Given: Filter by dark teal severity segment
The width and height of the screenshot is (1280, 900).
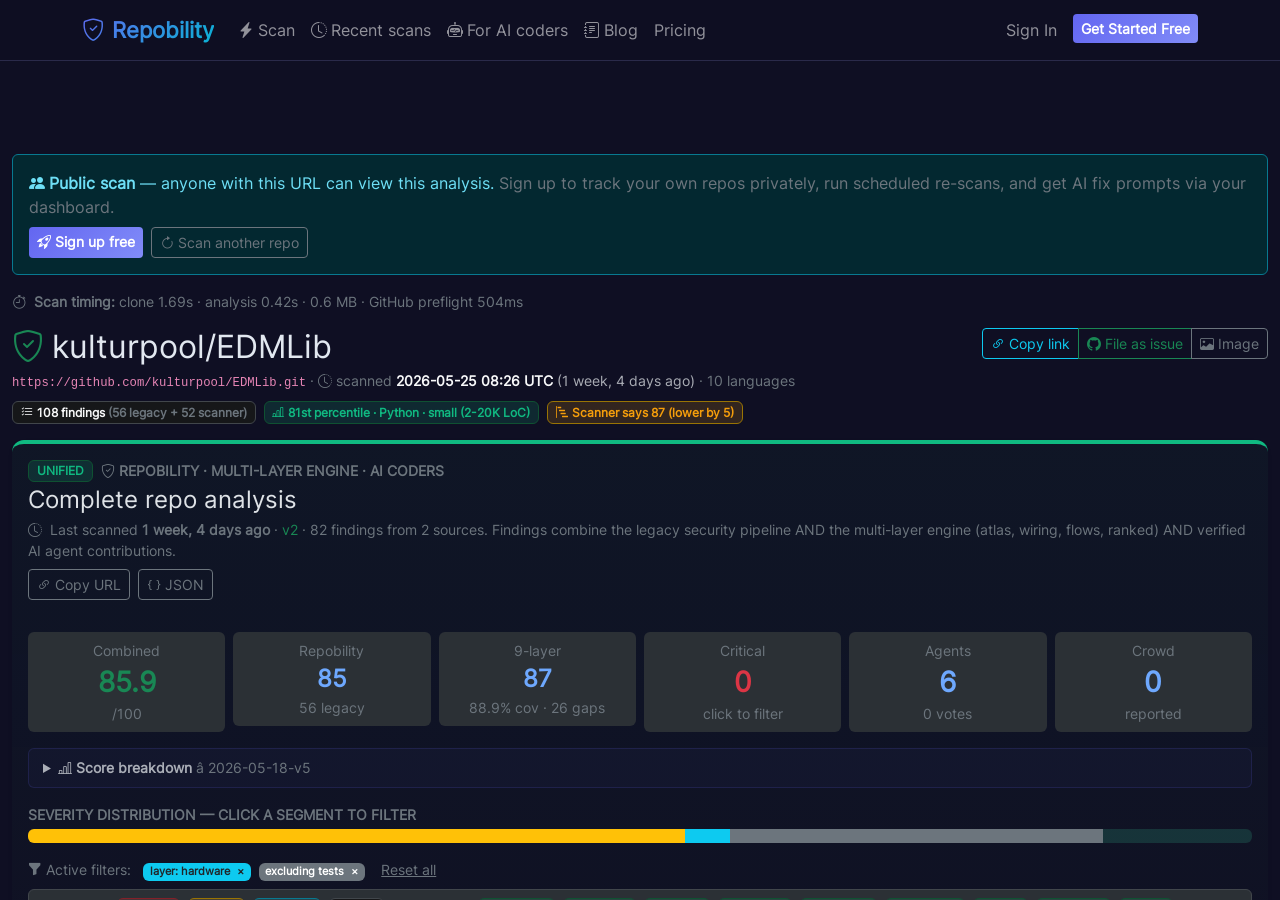Looking at the screenshot, I should tap(1177, 836).
